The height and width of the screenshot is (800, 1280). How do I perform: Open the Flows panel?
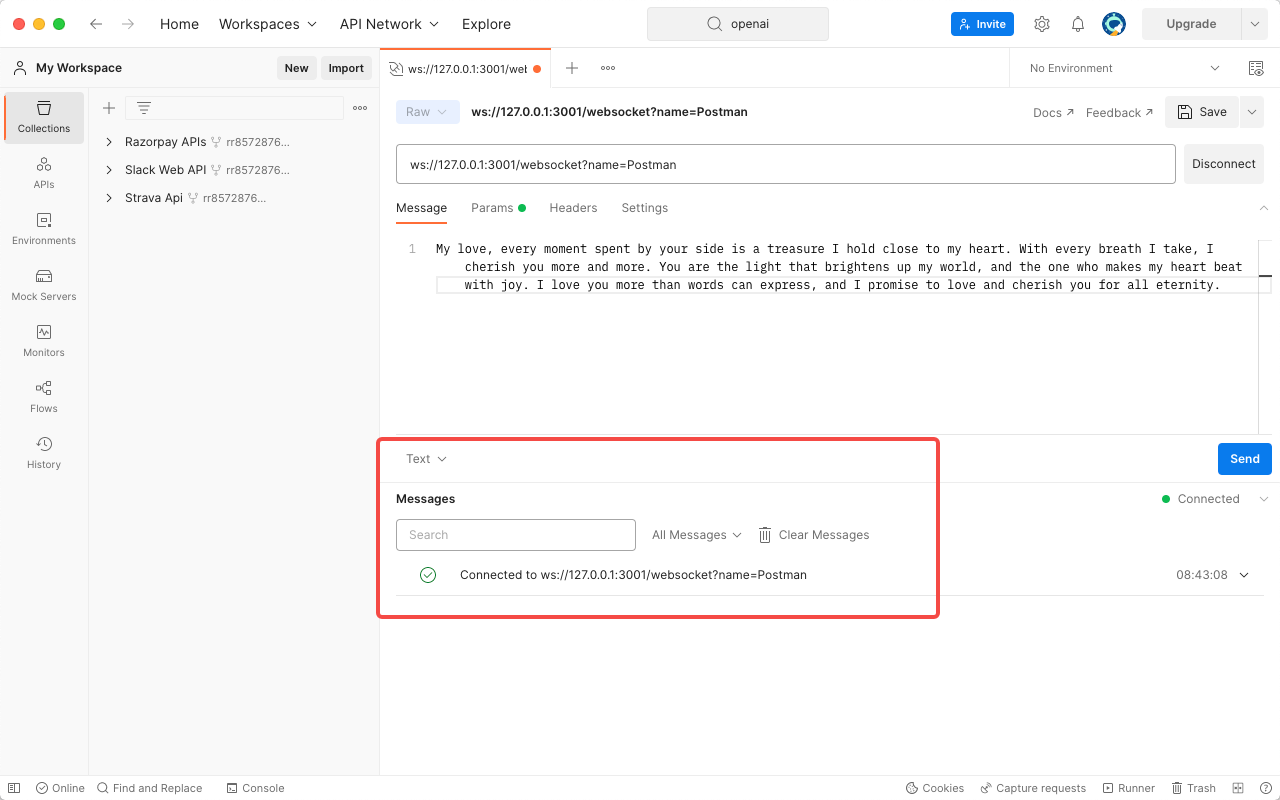[43, 396]
